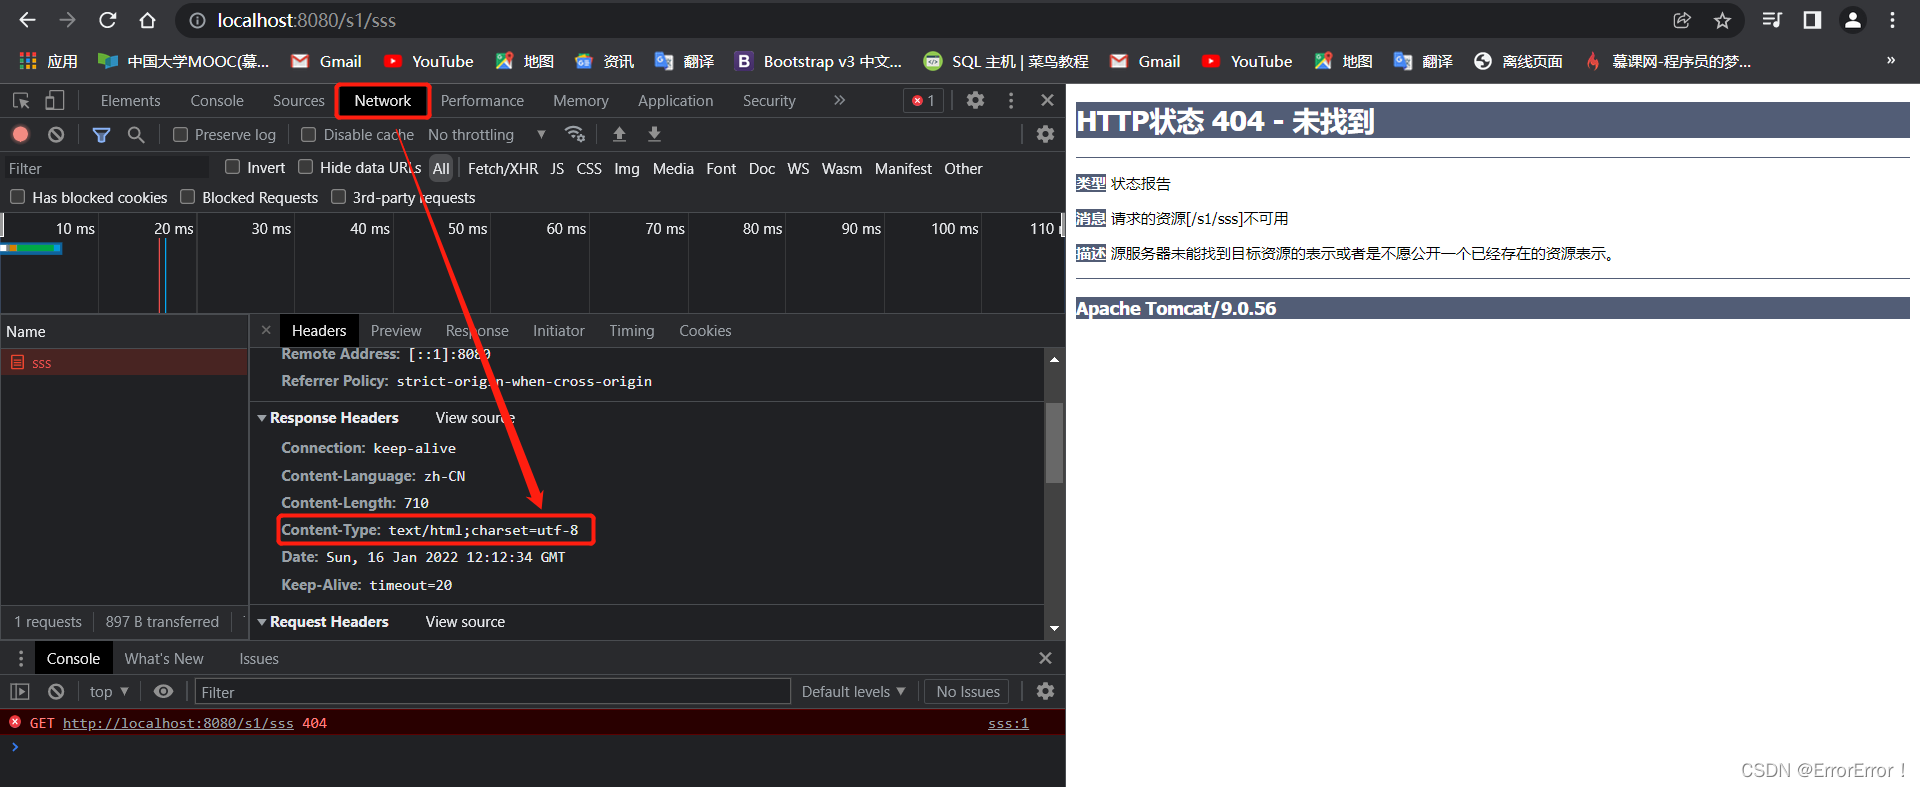Screen dimensions: 1920x787
Task: Reload the page with refresh icon
Action: pyautogui.click(x=108, y=20)
